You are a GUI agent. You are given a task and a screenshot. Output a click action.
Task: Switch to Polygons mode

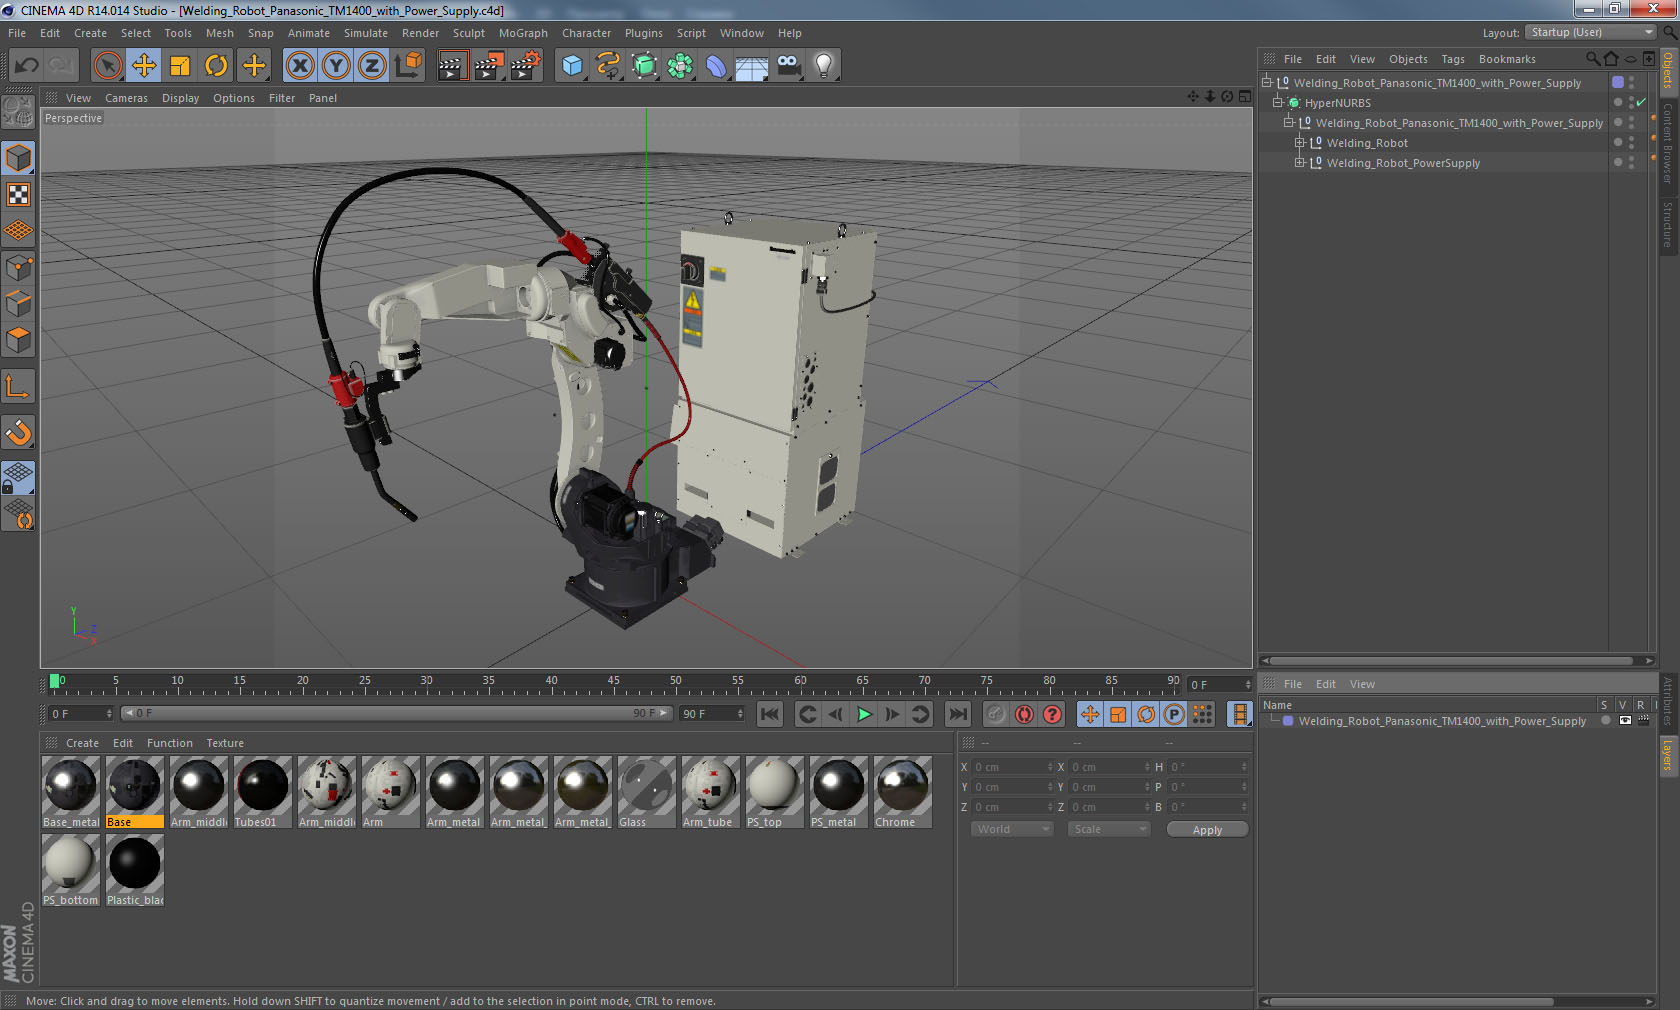[18, 340]
